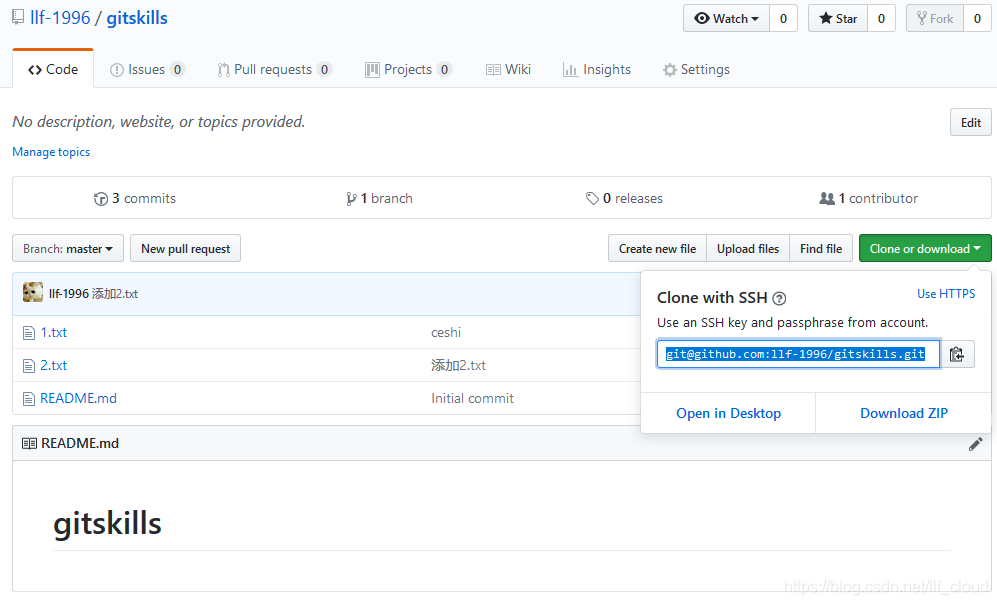Click the help question mark beside Clone with SSH
The width and height of the screenshot is (997, 605).
click(779, 298)
